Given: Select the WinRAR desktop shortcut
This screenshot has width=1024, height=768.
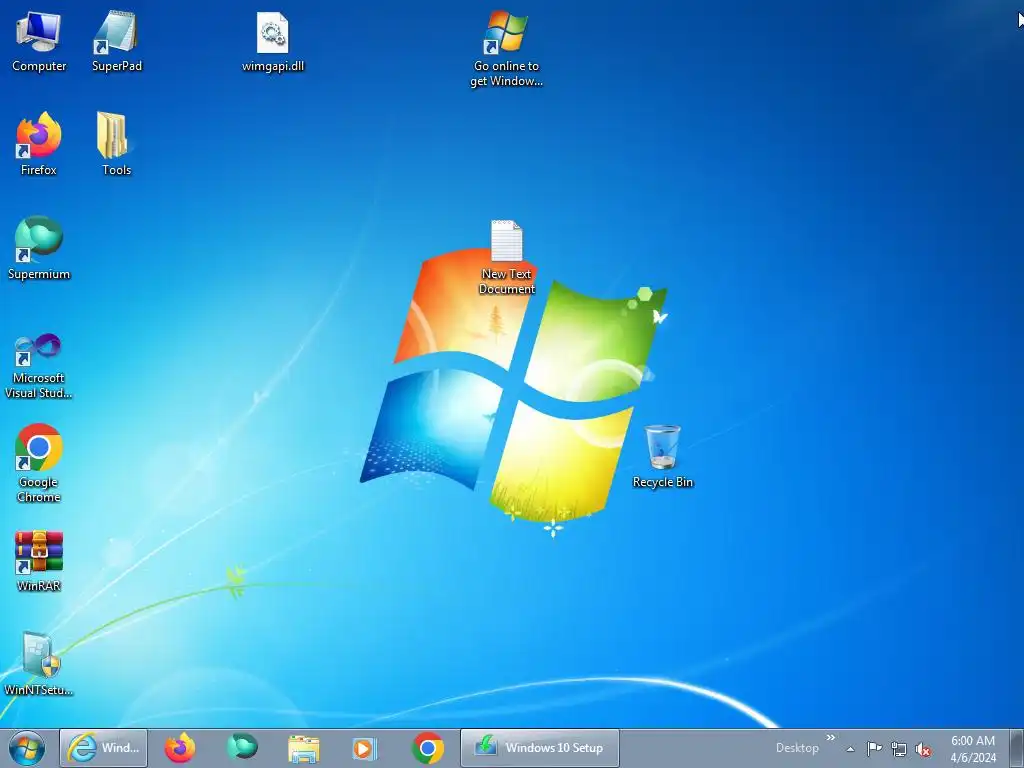Looking at the screenshot, I should [39, 561].
